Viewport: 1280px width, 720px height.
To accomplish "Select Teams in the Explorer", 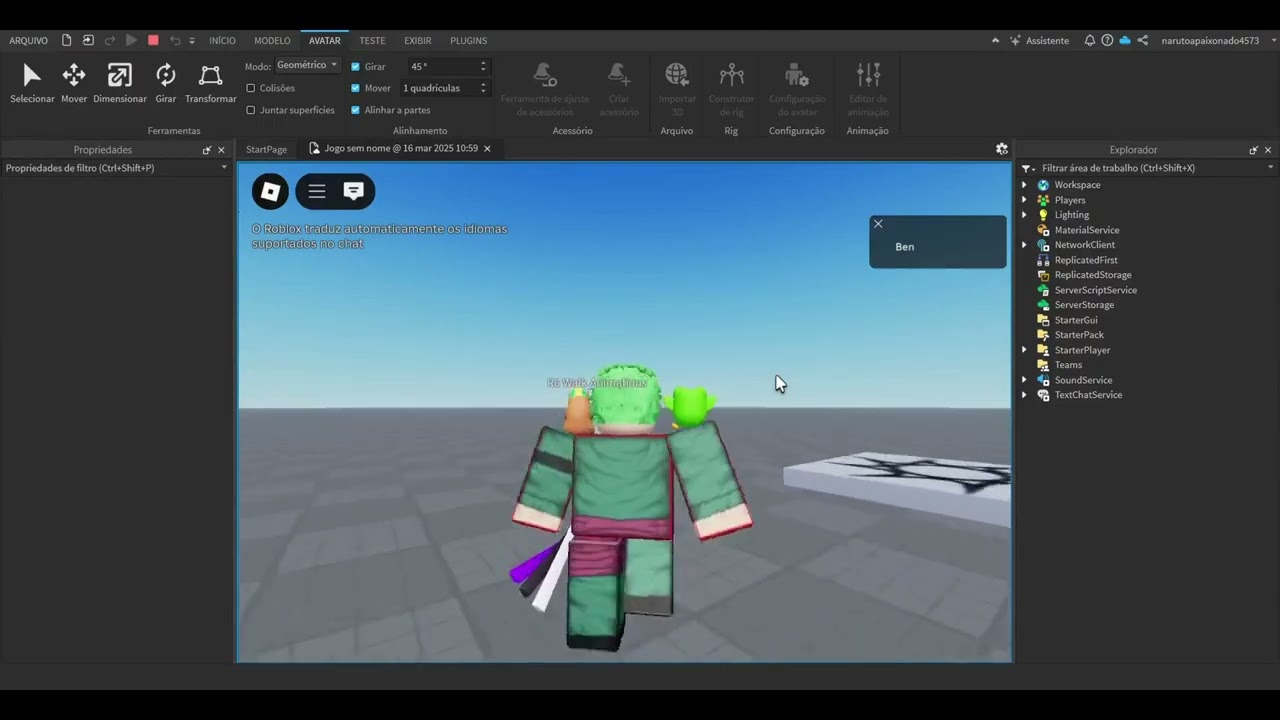I will 1068,365.
